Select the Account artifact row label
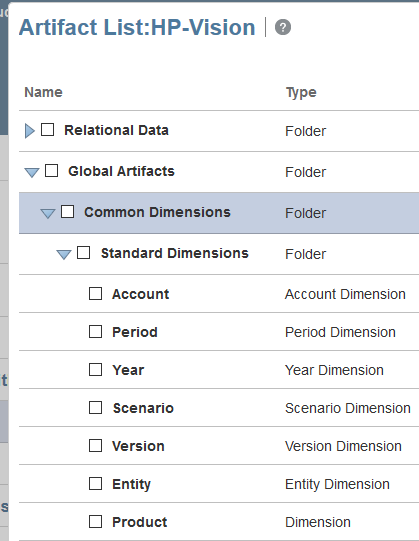 140,294
